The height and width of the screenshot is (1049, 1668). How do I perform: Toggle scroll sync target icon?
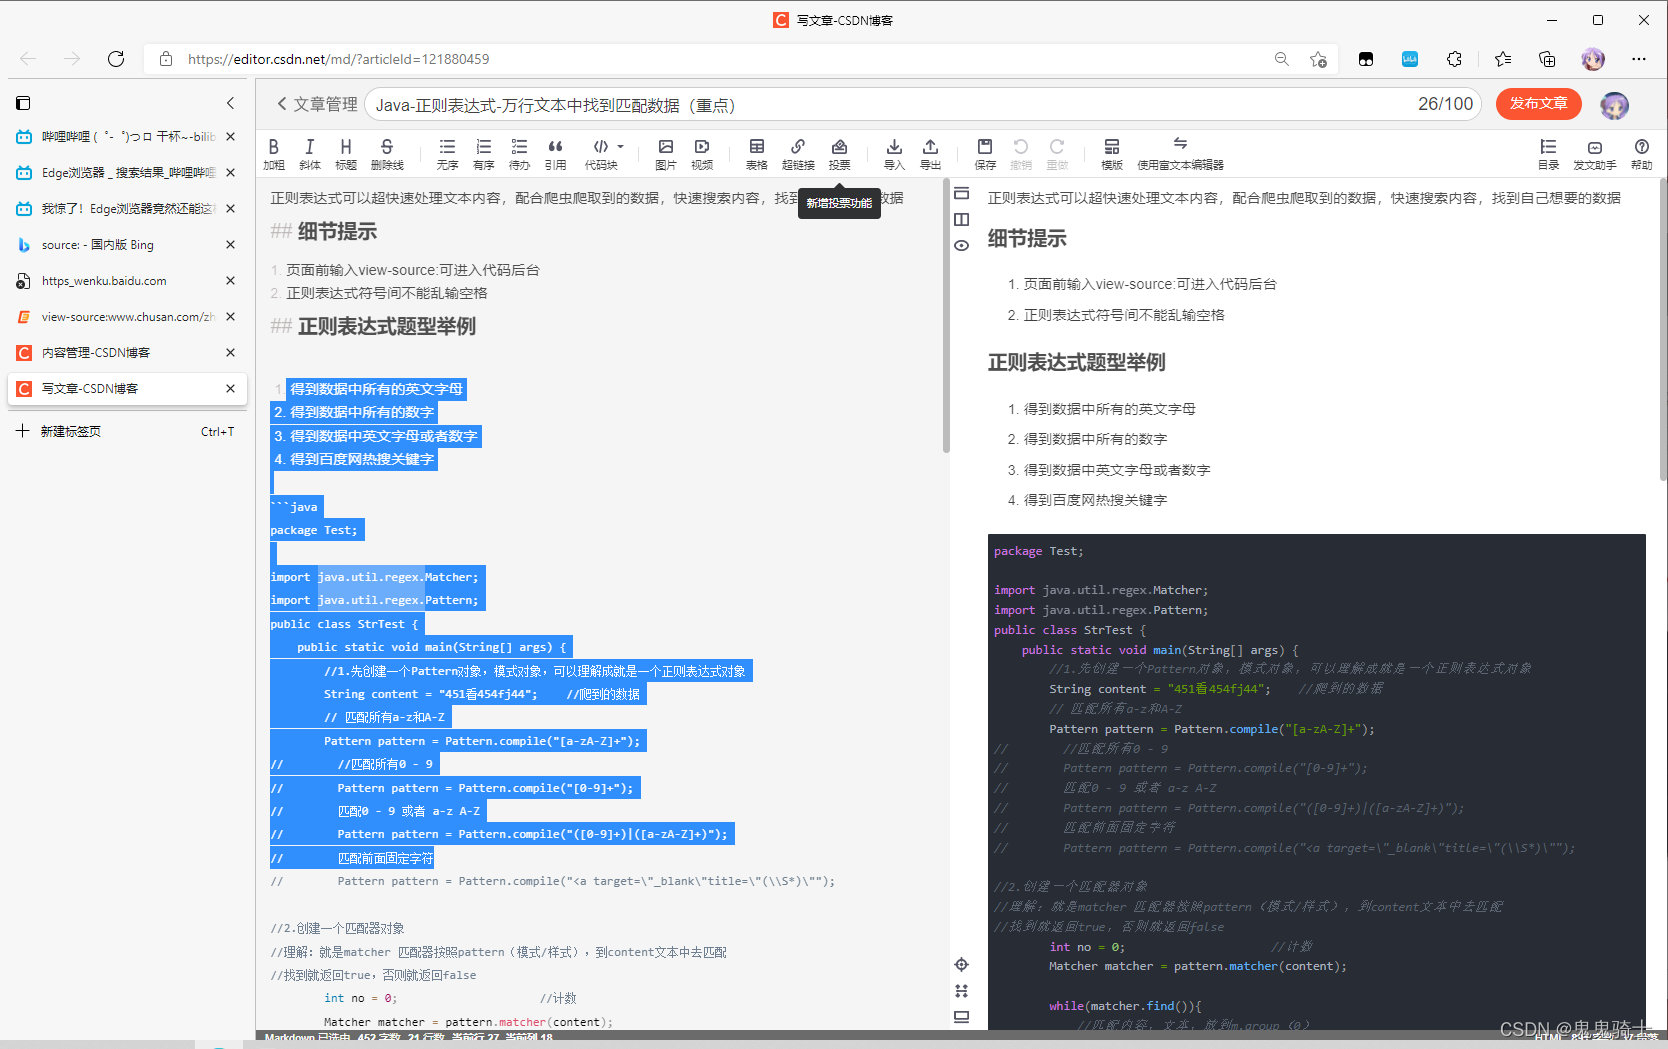tap(961, 964)
